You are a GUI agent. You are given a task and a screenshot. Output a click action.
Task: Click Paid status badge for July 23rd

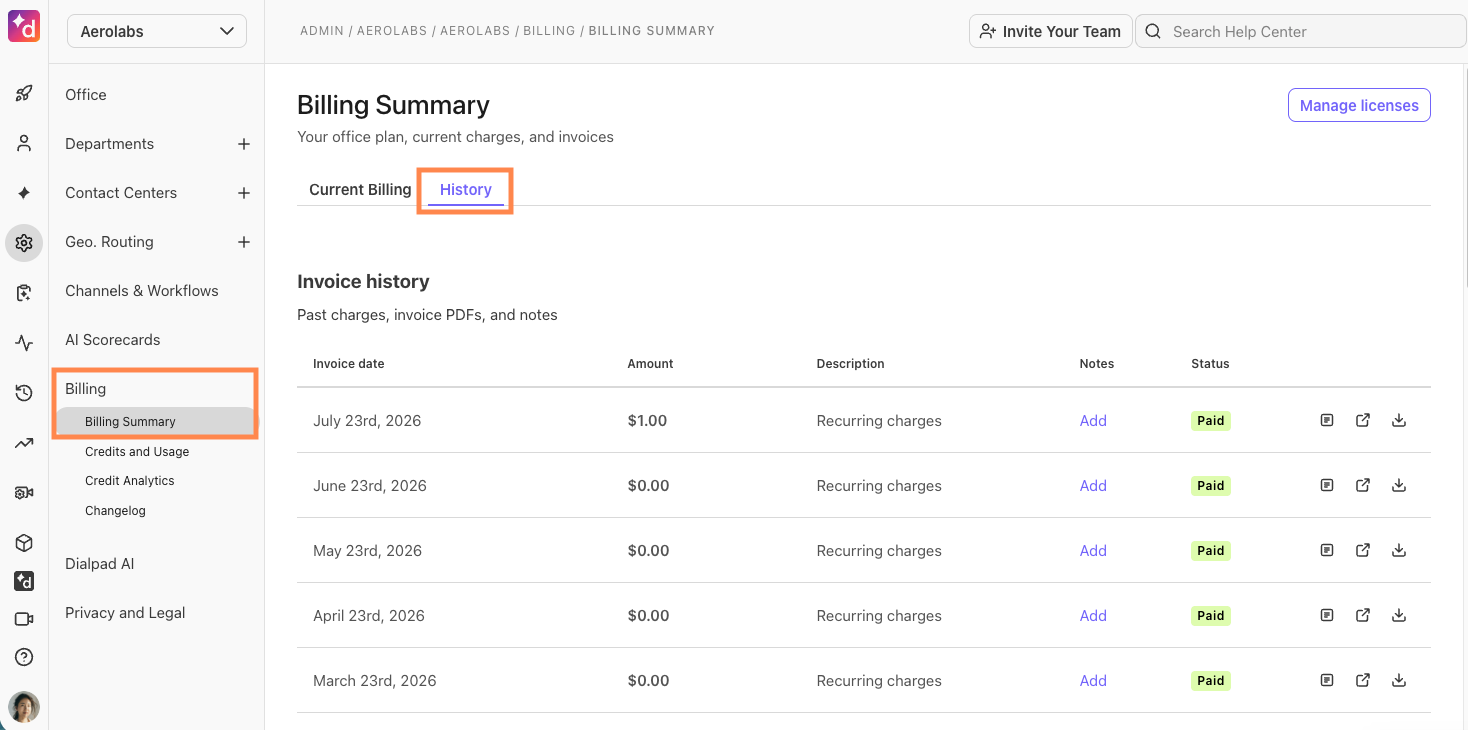[1211, 420]
